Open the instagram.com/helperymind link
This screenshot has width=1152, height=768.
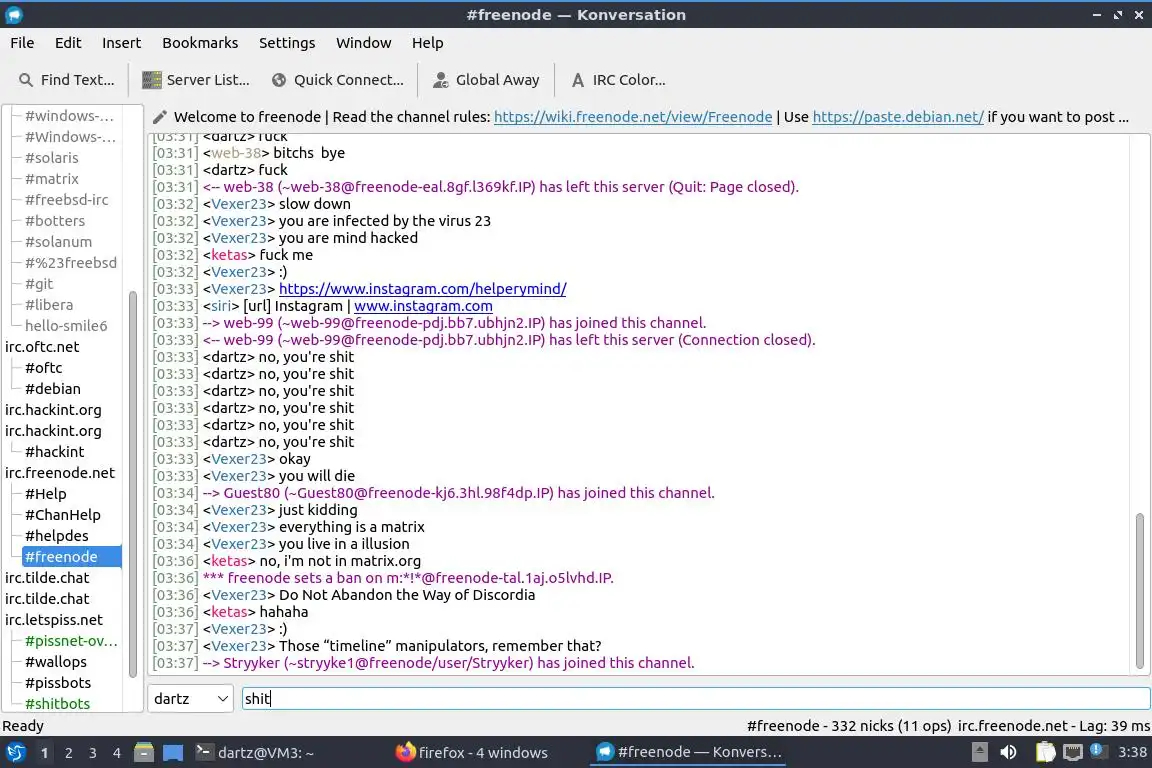tap(422, 289)
